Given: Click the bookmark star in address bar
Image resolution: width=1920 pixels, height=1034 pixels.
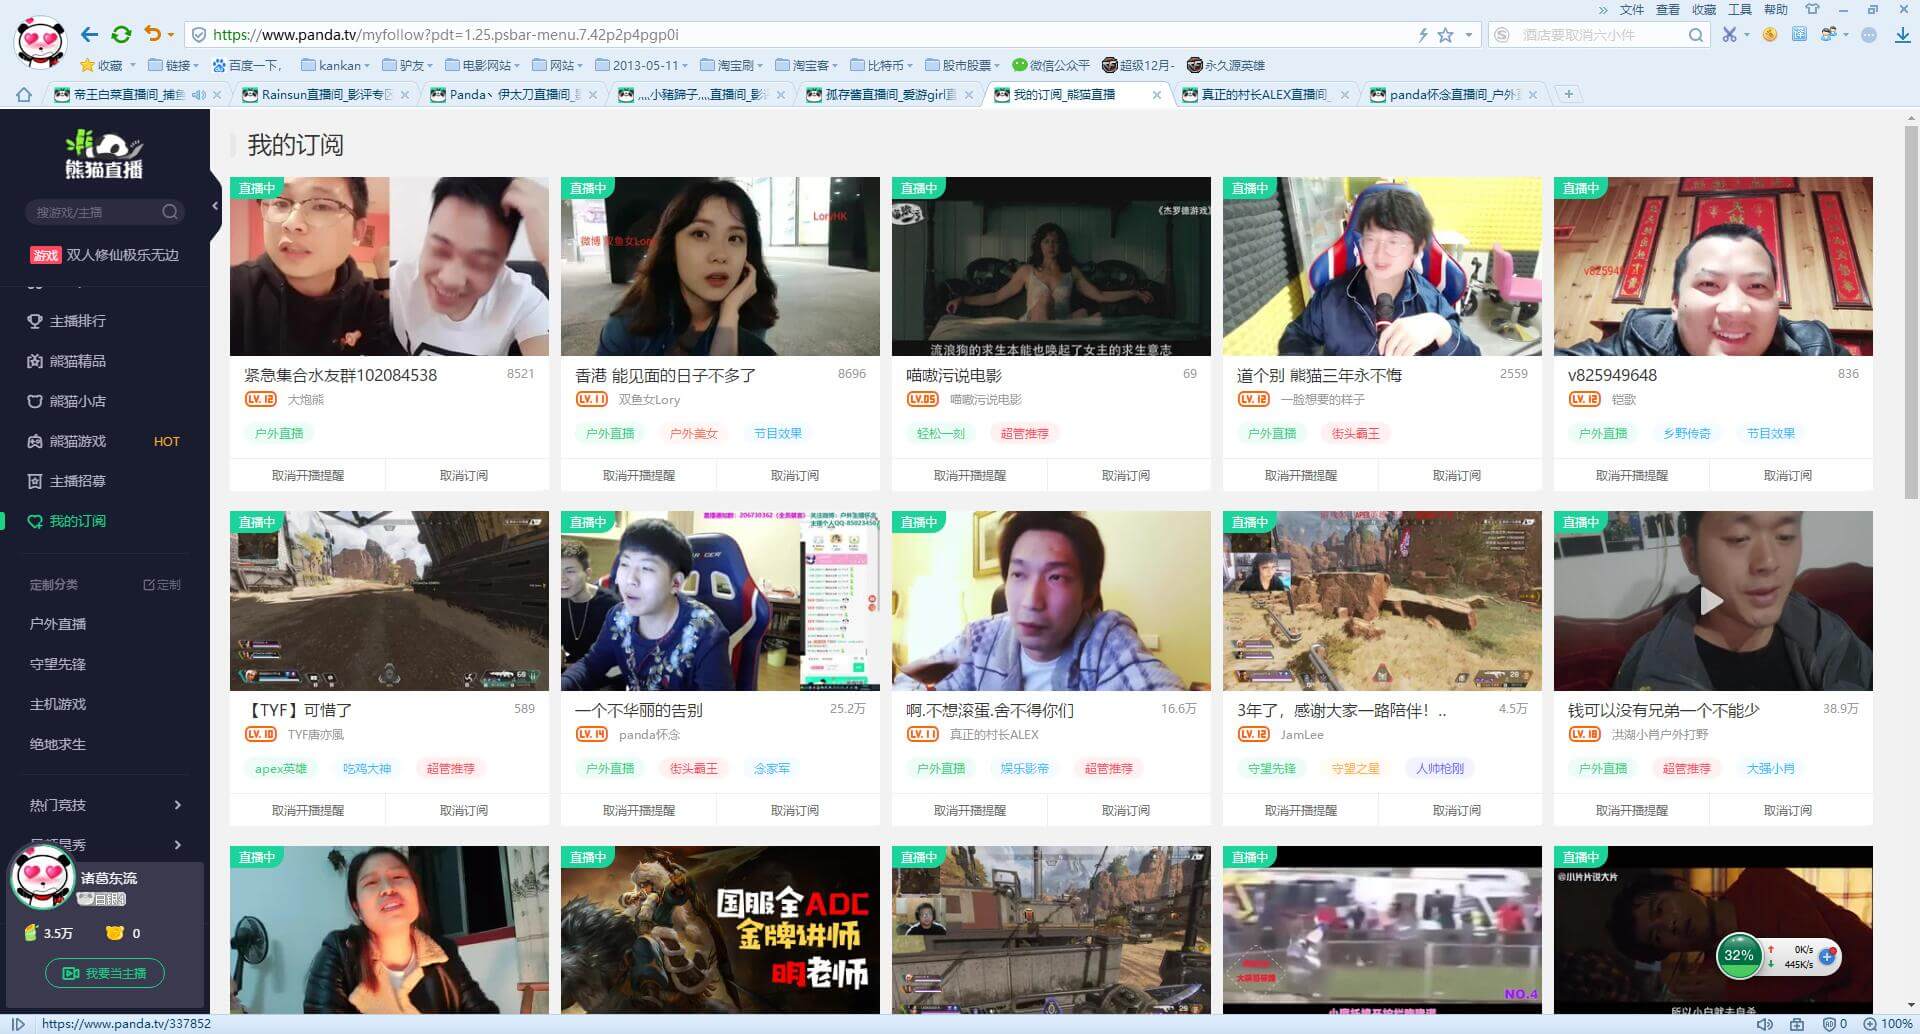Looking at the screenshot, I should (1445, 35).
